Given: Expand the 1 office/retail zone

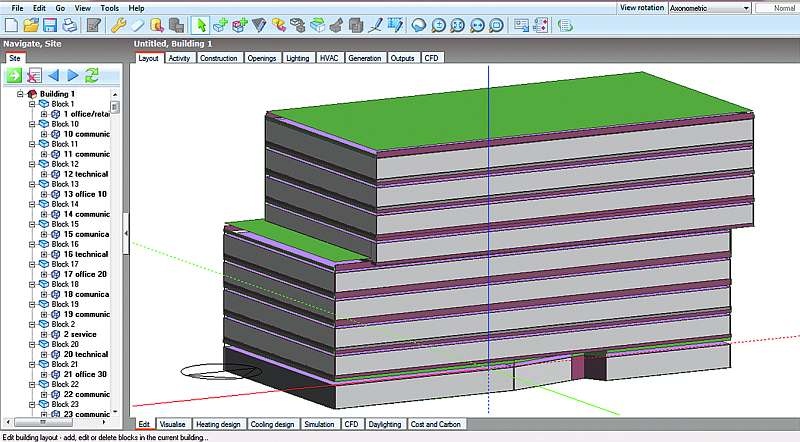Looking at the screenshot, I should [x=44, y=114].
